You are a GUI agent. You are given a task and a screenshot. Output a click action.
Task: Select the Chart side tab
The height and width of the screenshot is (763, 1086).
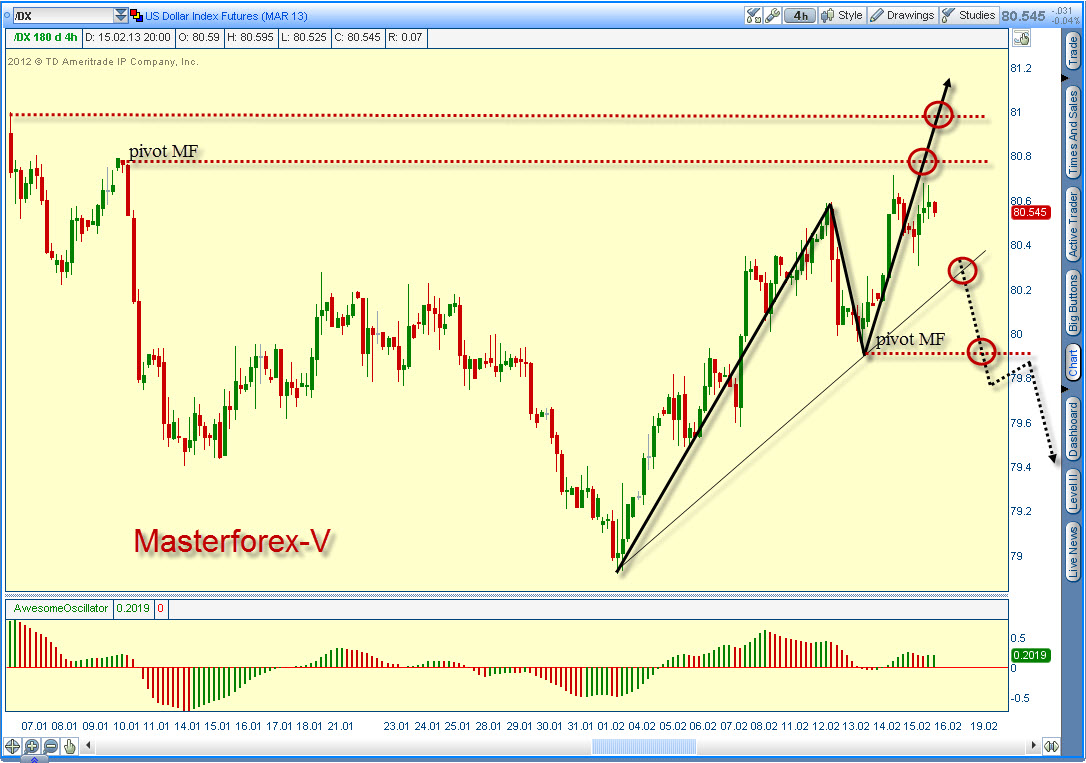(1073, 363)
